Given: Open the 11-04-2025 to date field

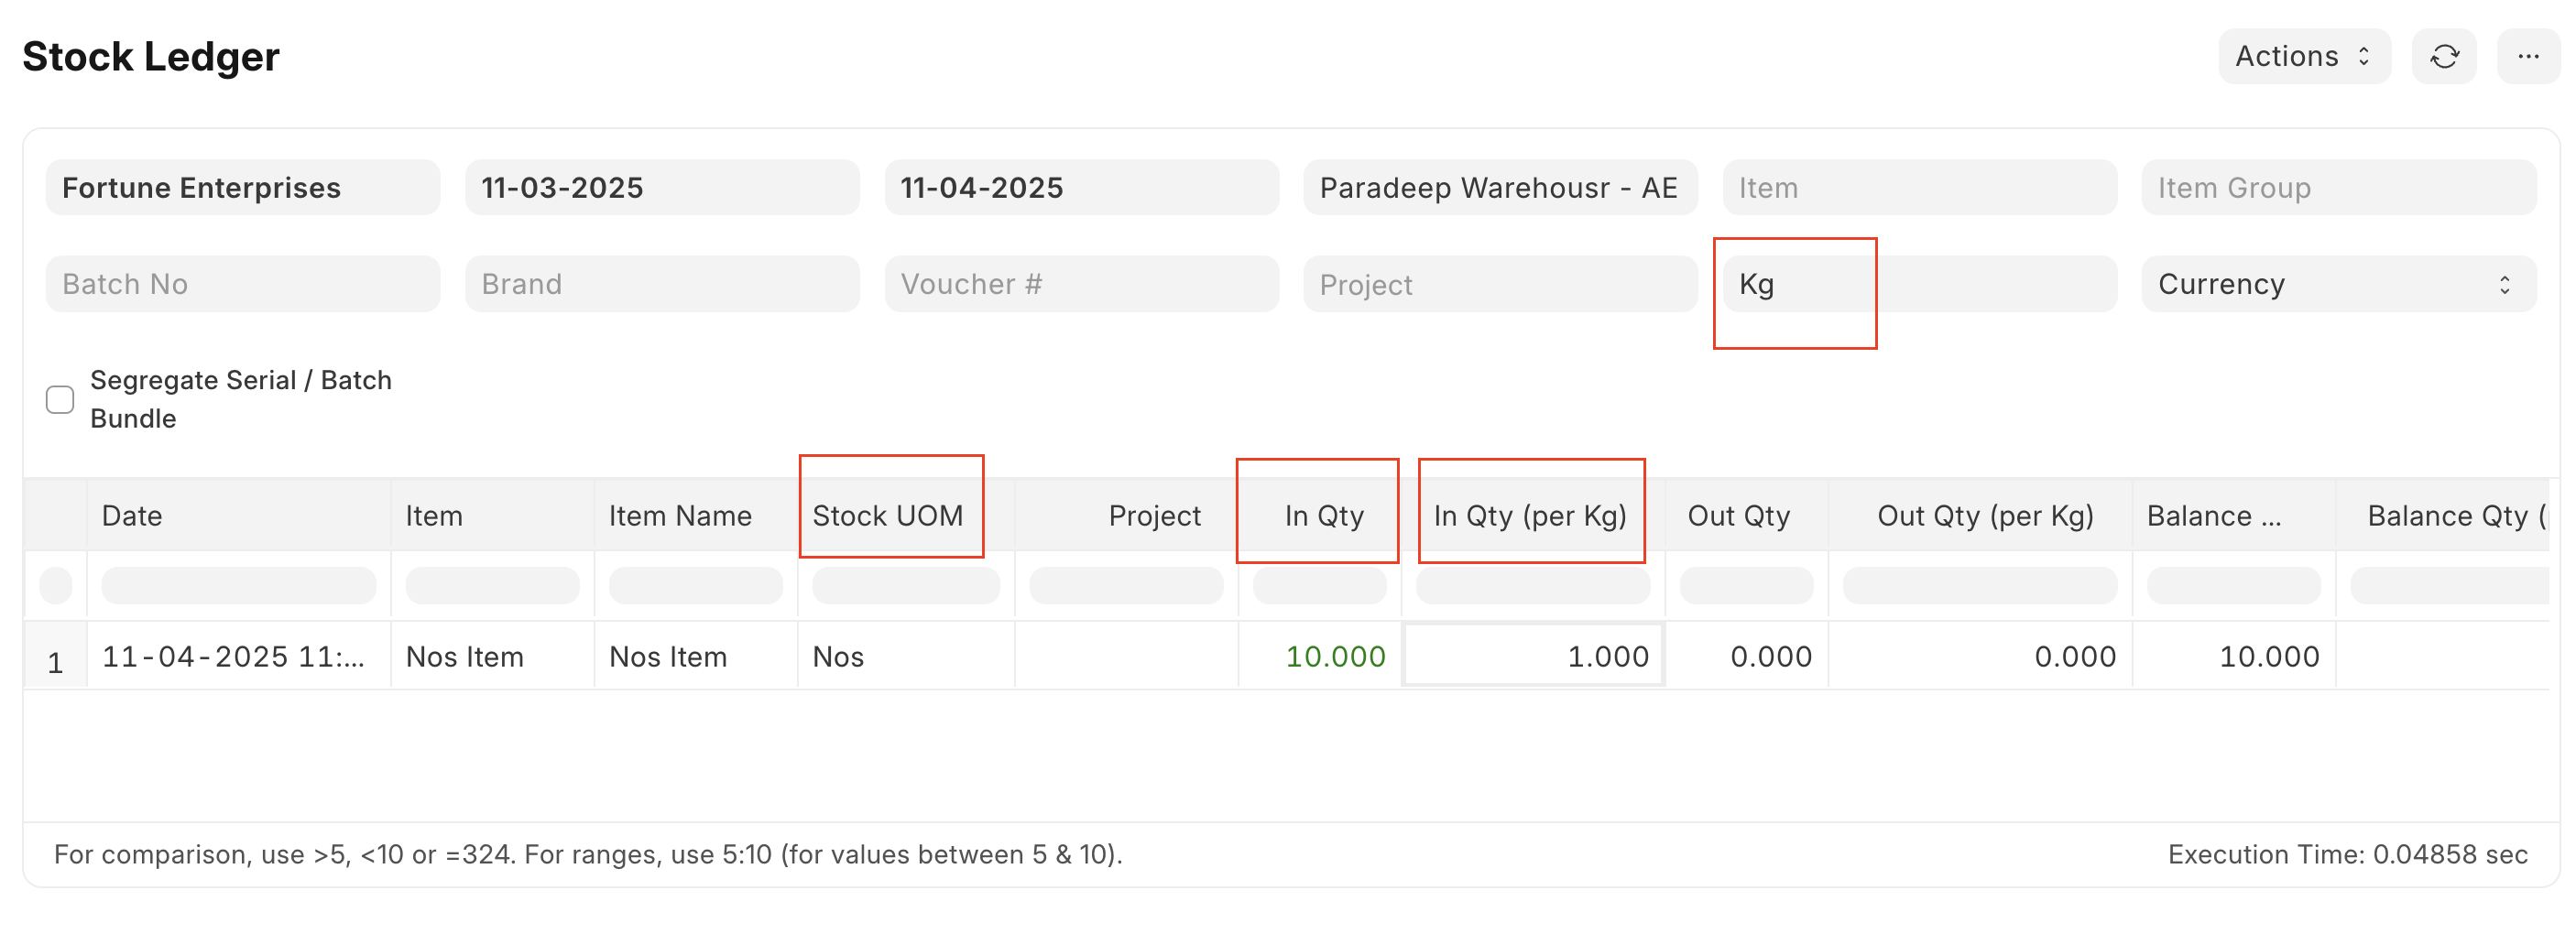Looking at the screenshot, I should 1080,188.
